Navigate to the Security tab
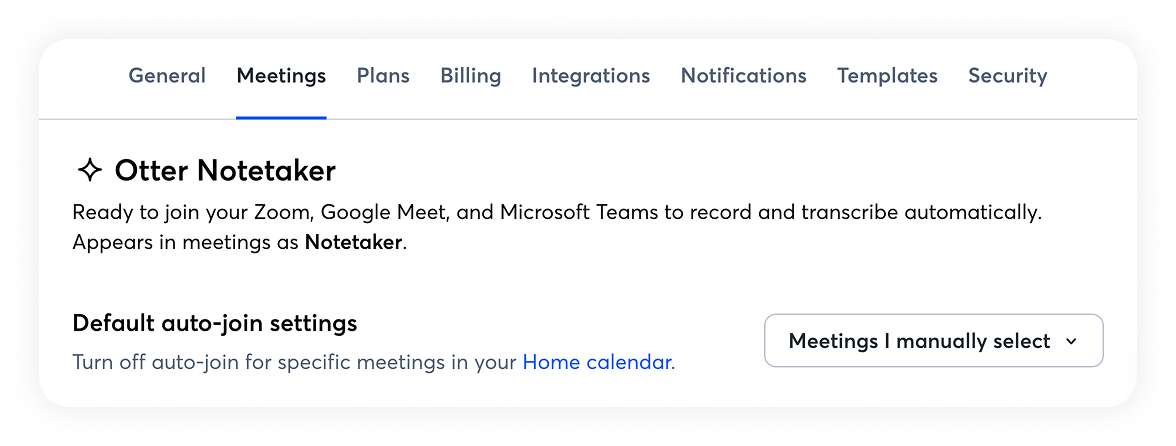Screen dimensions: 1176x446 tap(1007, 76)
